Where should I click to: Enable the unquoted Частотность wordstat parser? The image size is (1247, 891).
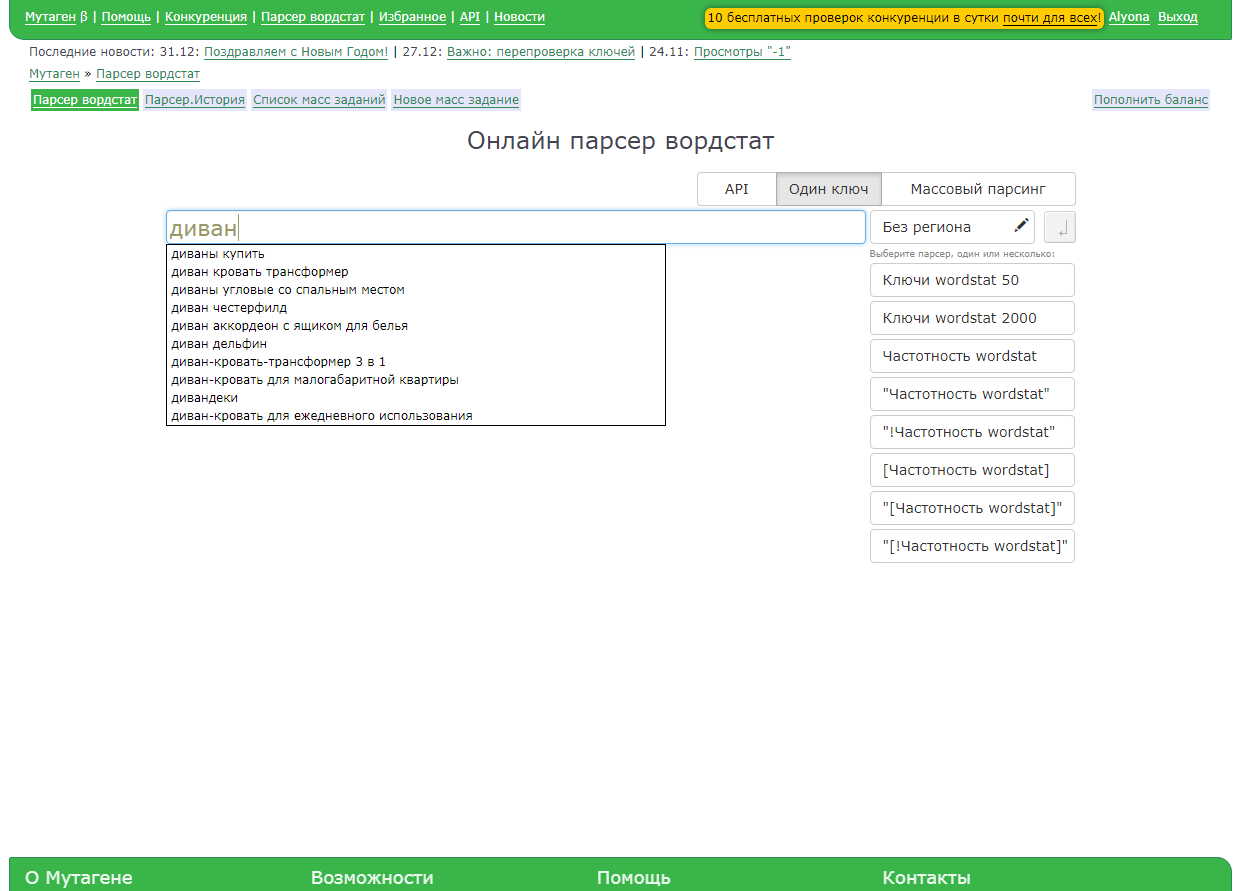point(971,356)
